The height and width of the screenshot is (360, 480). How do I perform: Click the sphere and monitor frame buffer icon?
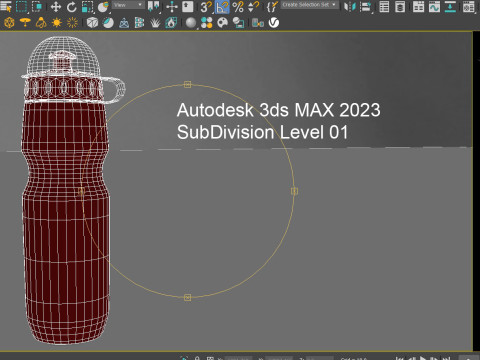coord(238,23)
